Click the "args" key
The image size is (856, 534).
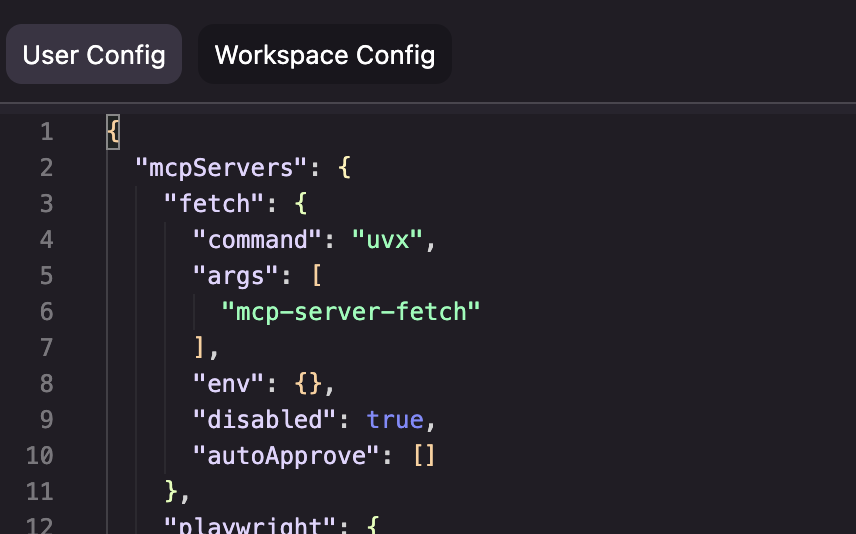point(236,275)
